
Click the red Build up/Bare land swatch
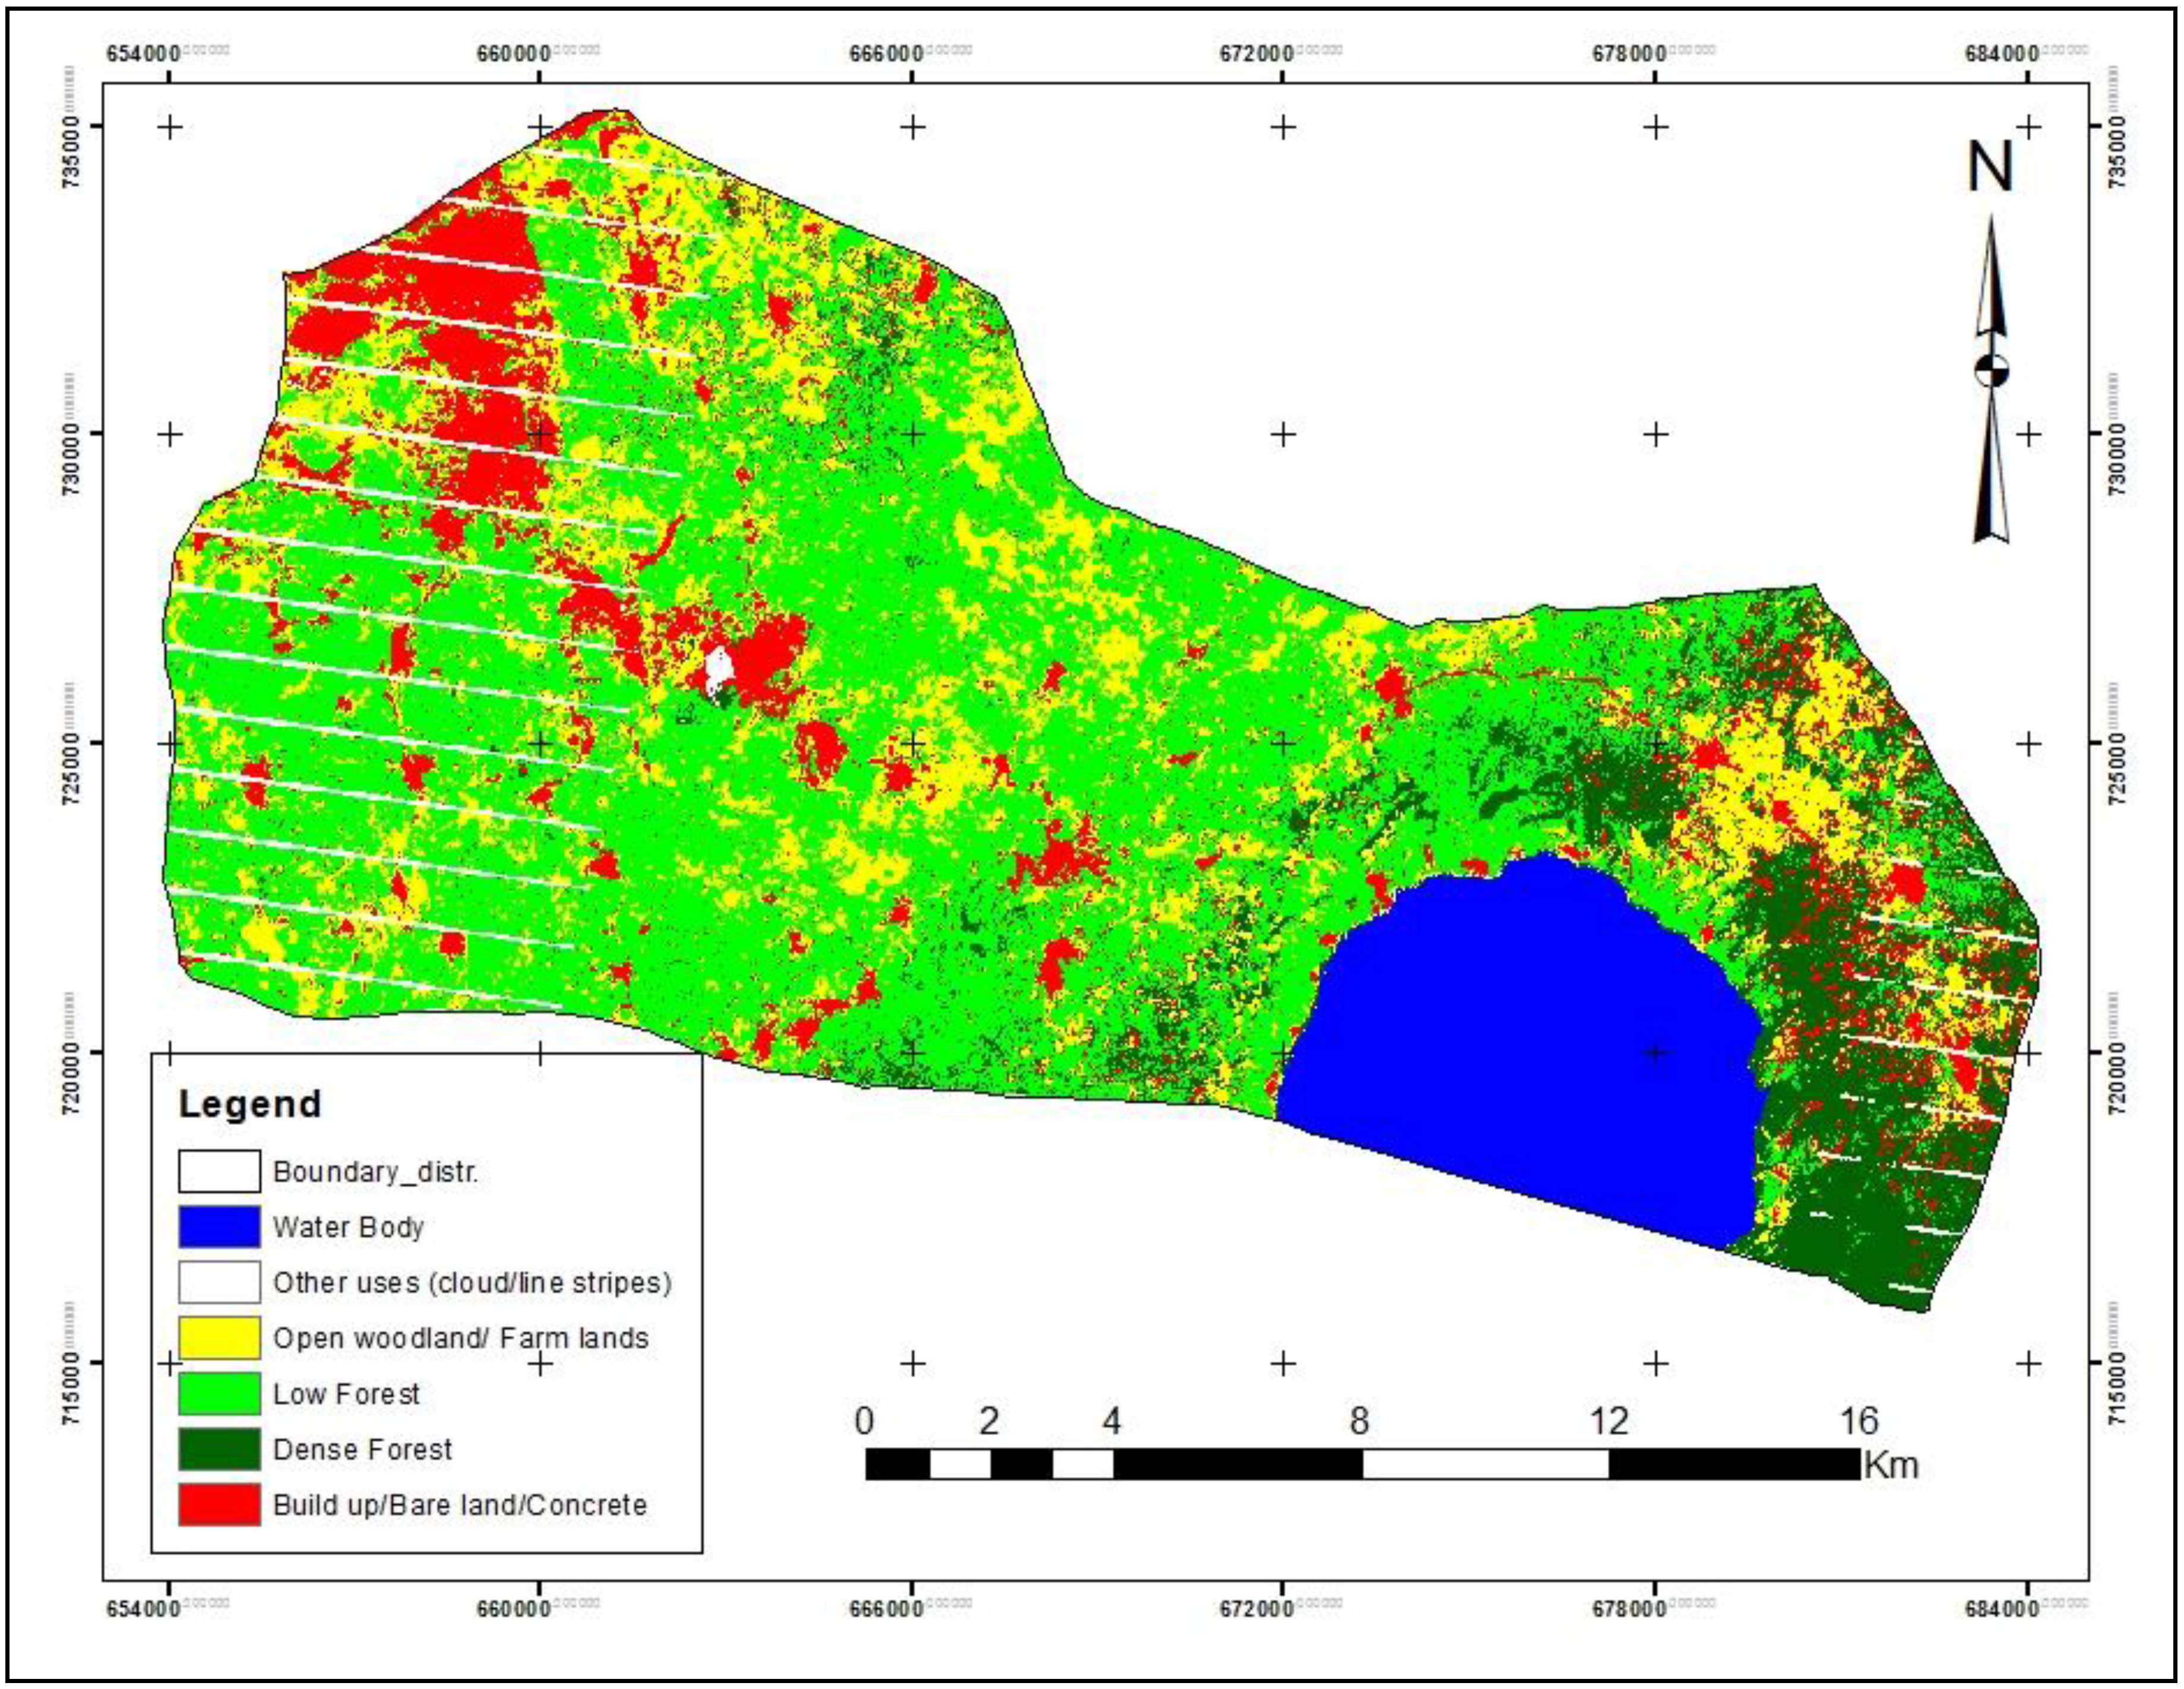pyautogui.click(x=219, y=1504)
